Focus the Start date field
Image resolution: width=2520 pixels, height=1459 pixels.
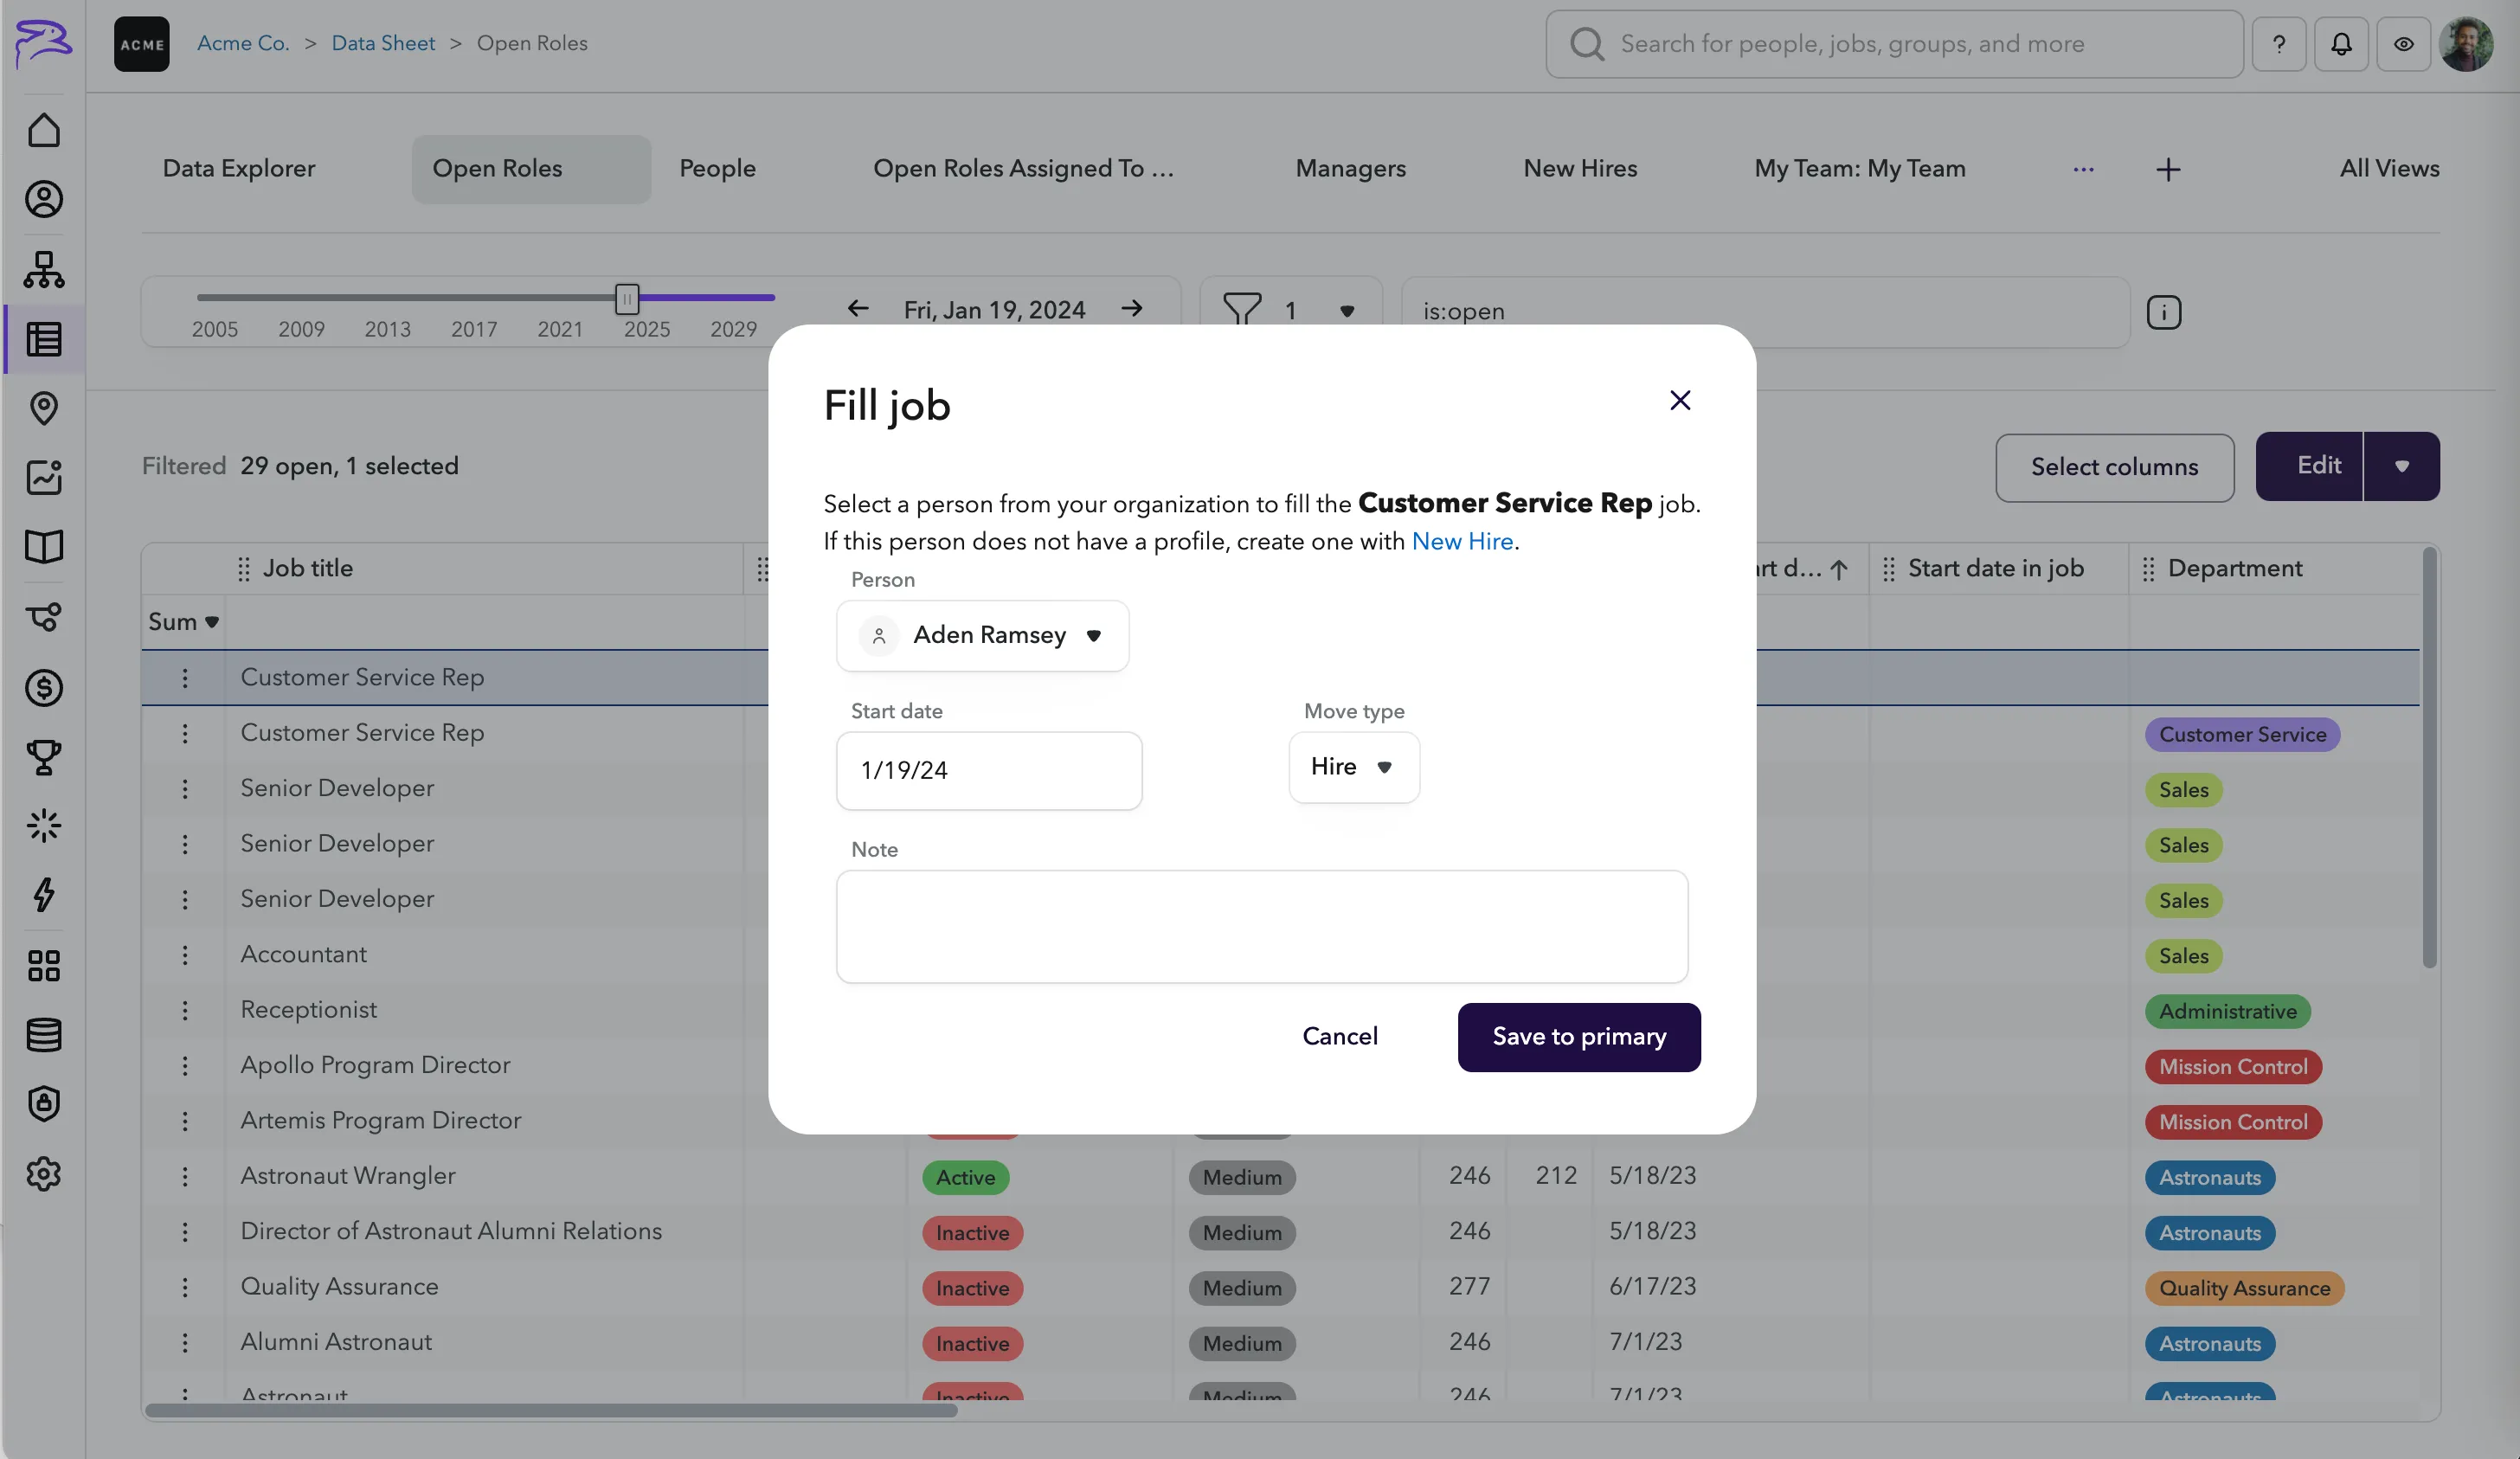pos(989,771)
